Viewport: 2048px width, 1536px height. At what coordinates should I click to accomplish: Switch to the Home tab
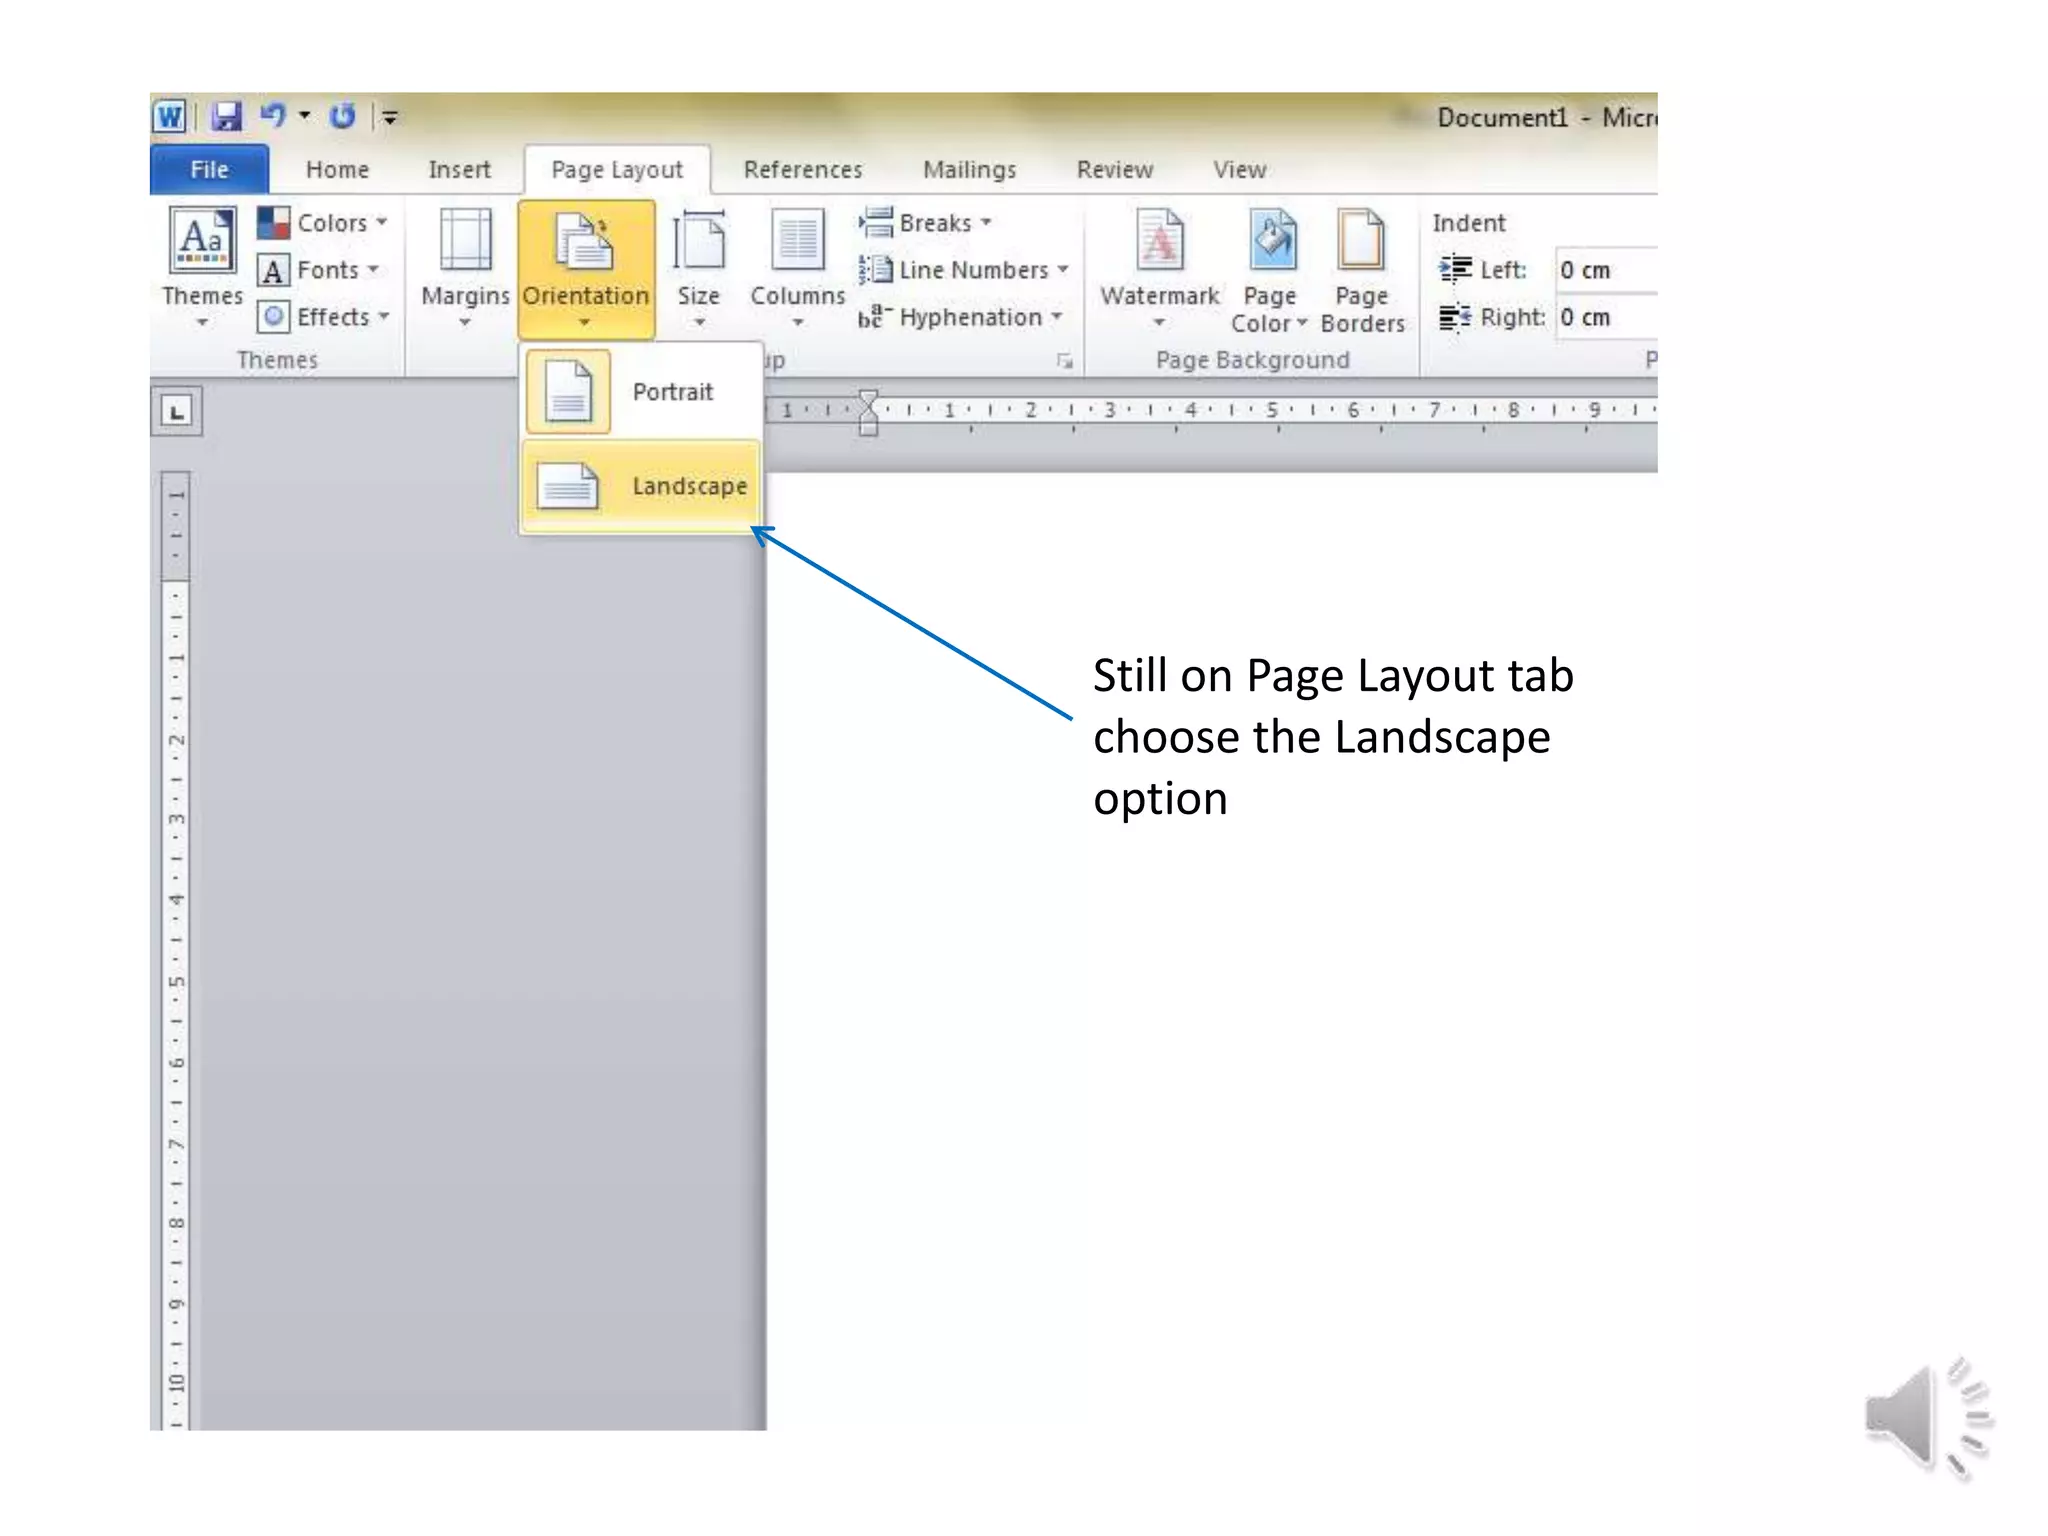[337, 170]
